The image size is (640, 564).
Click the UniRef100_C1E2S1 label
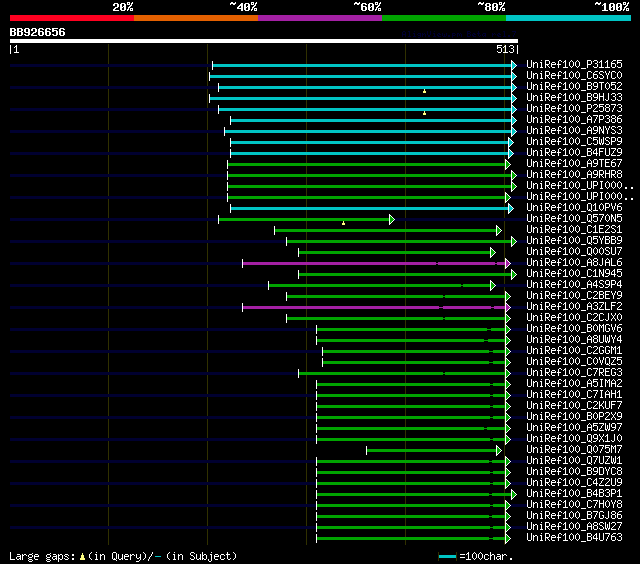(574, 229)
